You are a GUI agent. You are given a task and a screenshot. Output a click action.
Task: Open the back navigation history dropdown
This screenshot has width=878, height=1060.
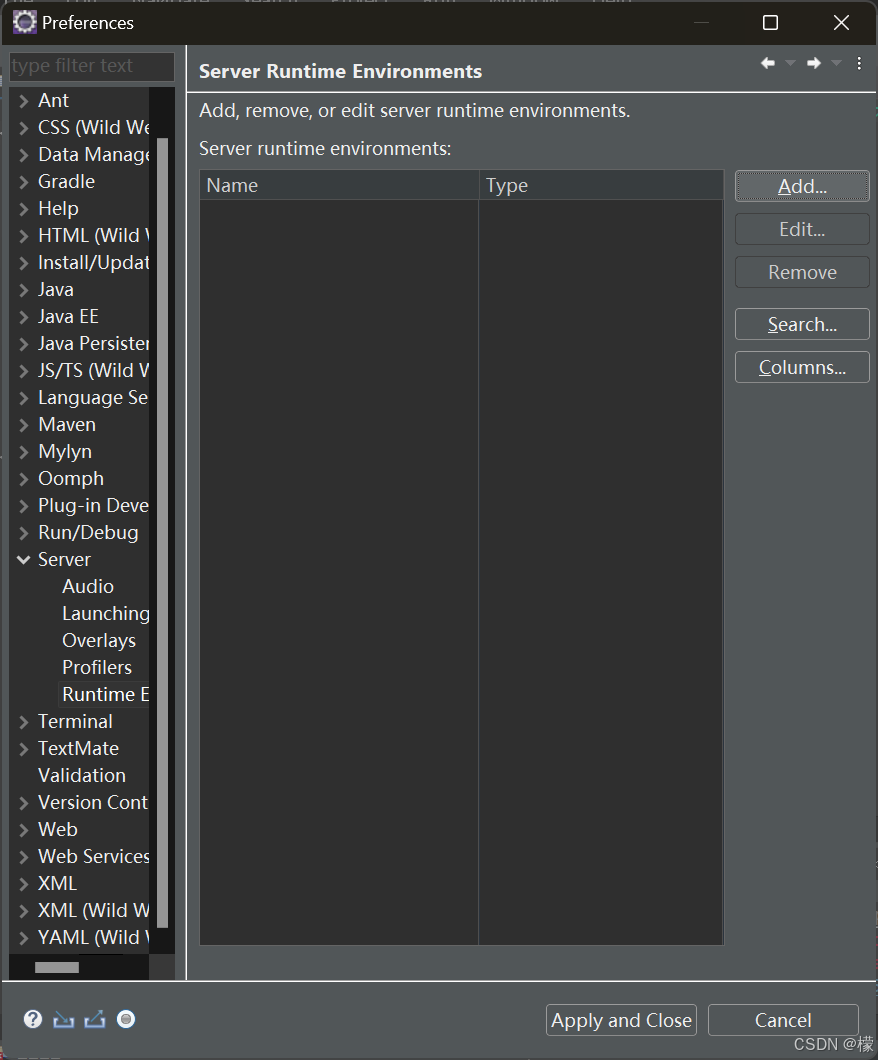[789, 62]
